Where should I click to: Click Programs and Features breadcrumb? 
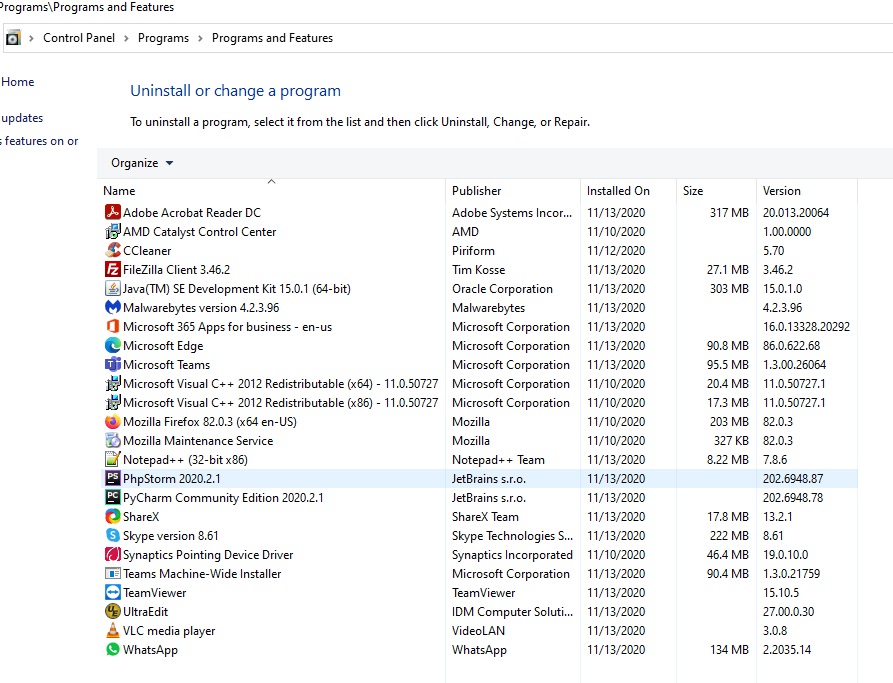pyautogui.click(x=272, y=38)
